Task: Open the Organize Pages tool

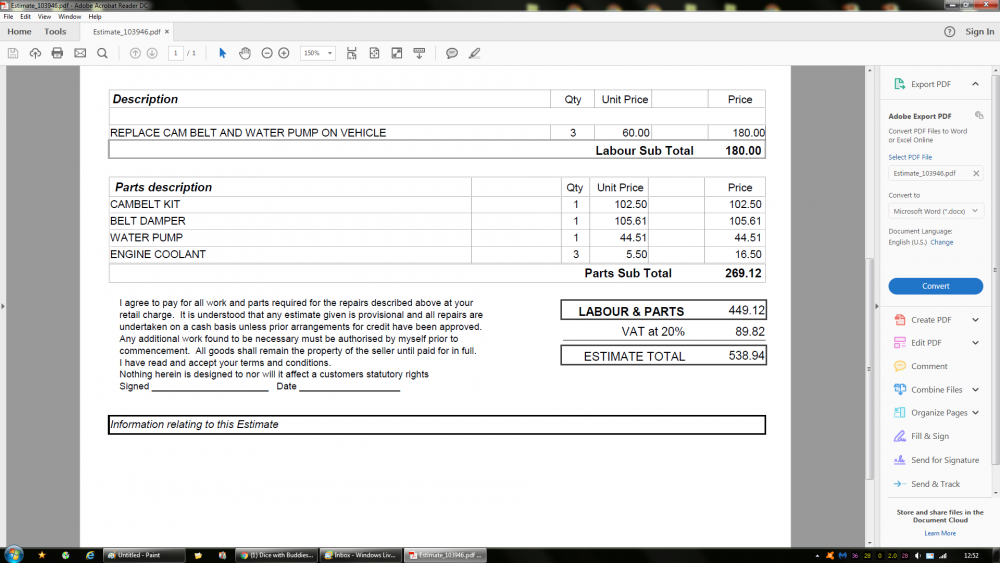Action: click(939, 413)
